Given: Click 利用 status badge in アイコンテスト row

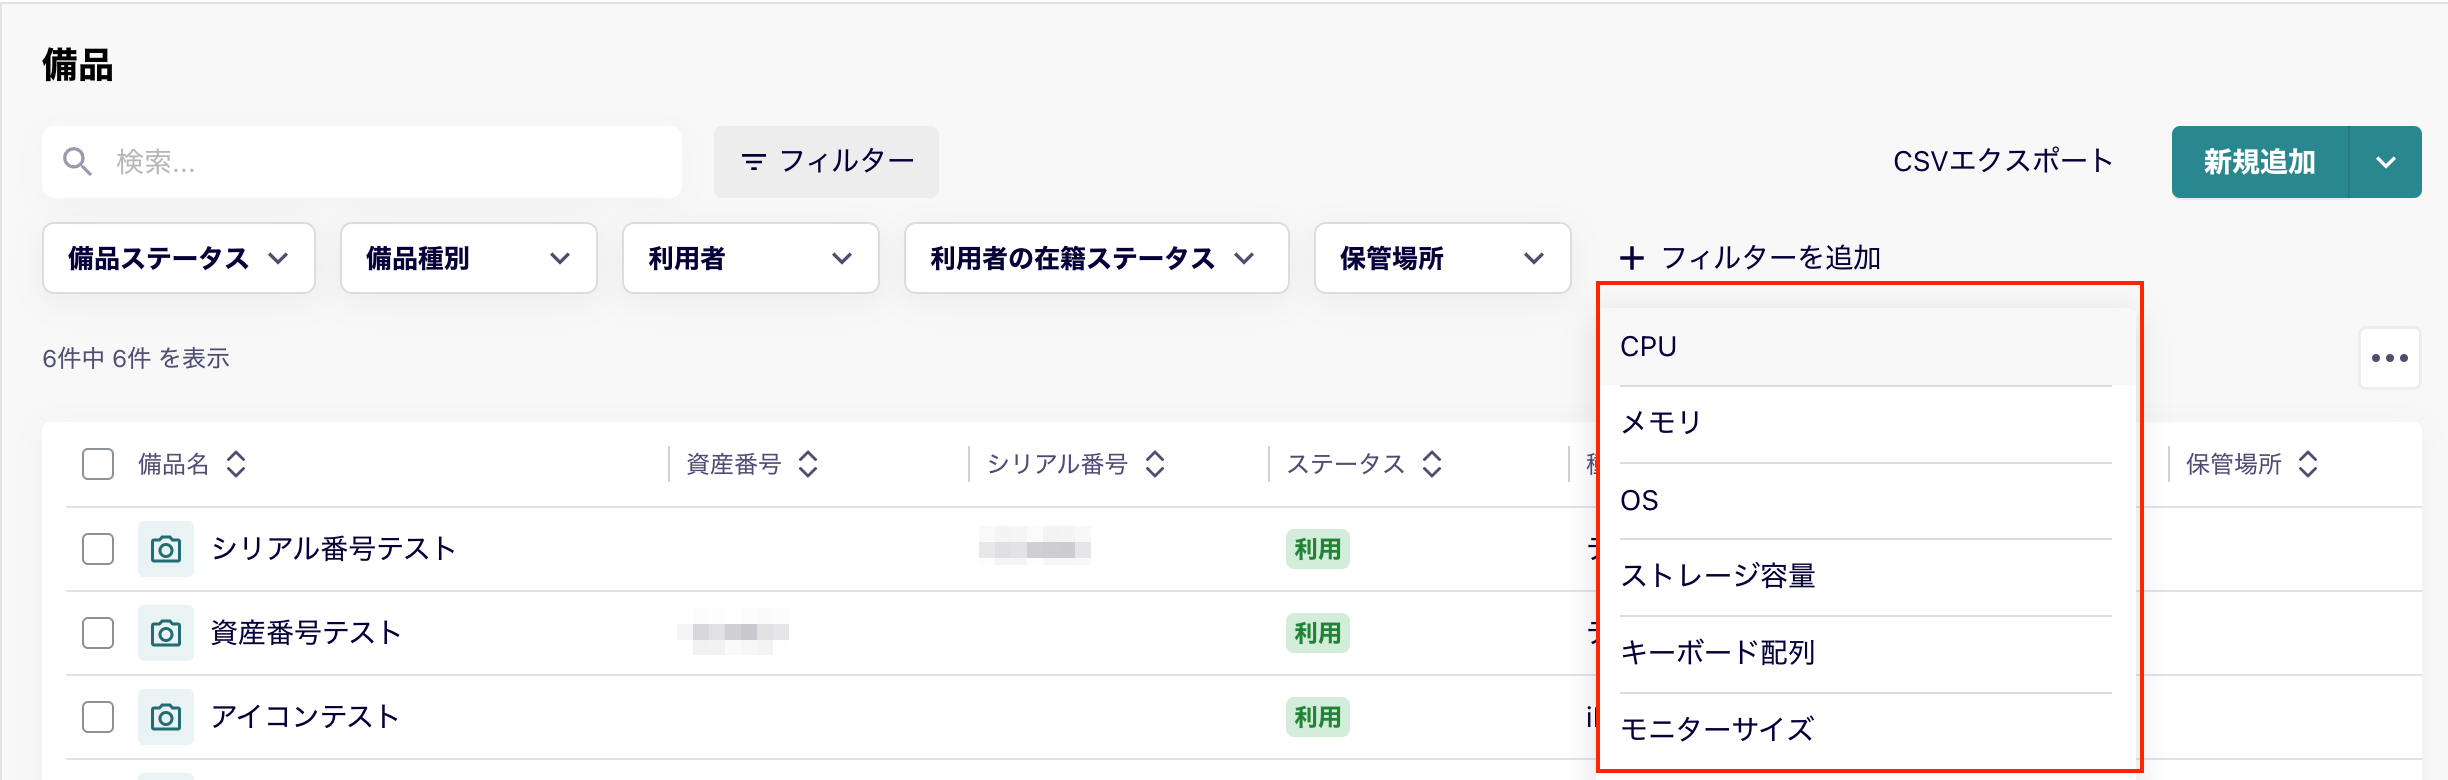Looking at the screenshot, I should click(x=1317, y=717).
